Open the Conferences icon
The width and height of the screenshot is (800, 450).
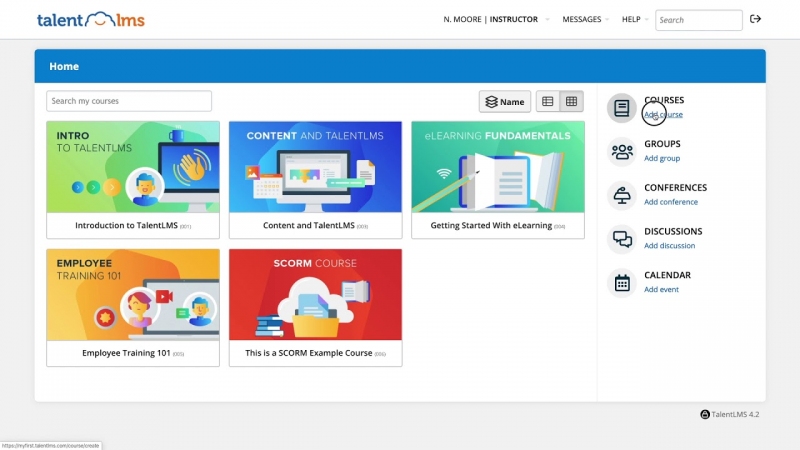[621, 195]
